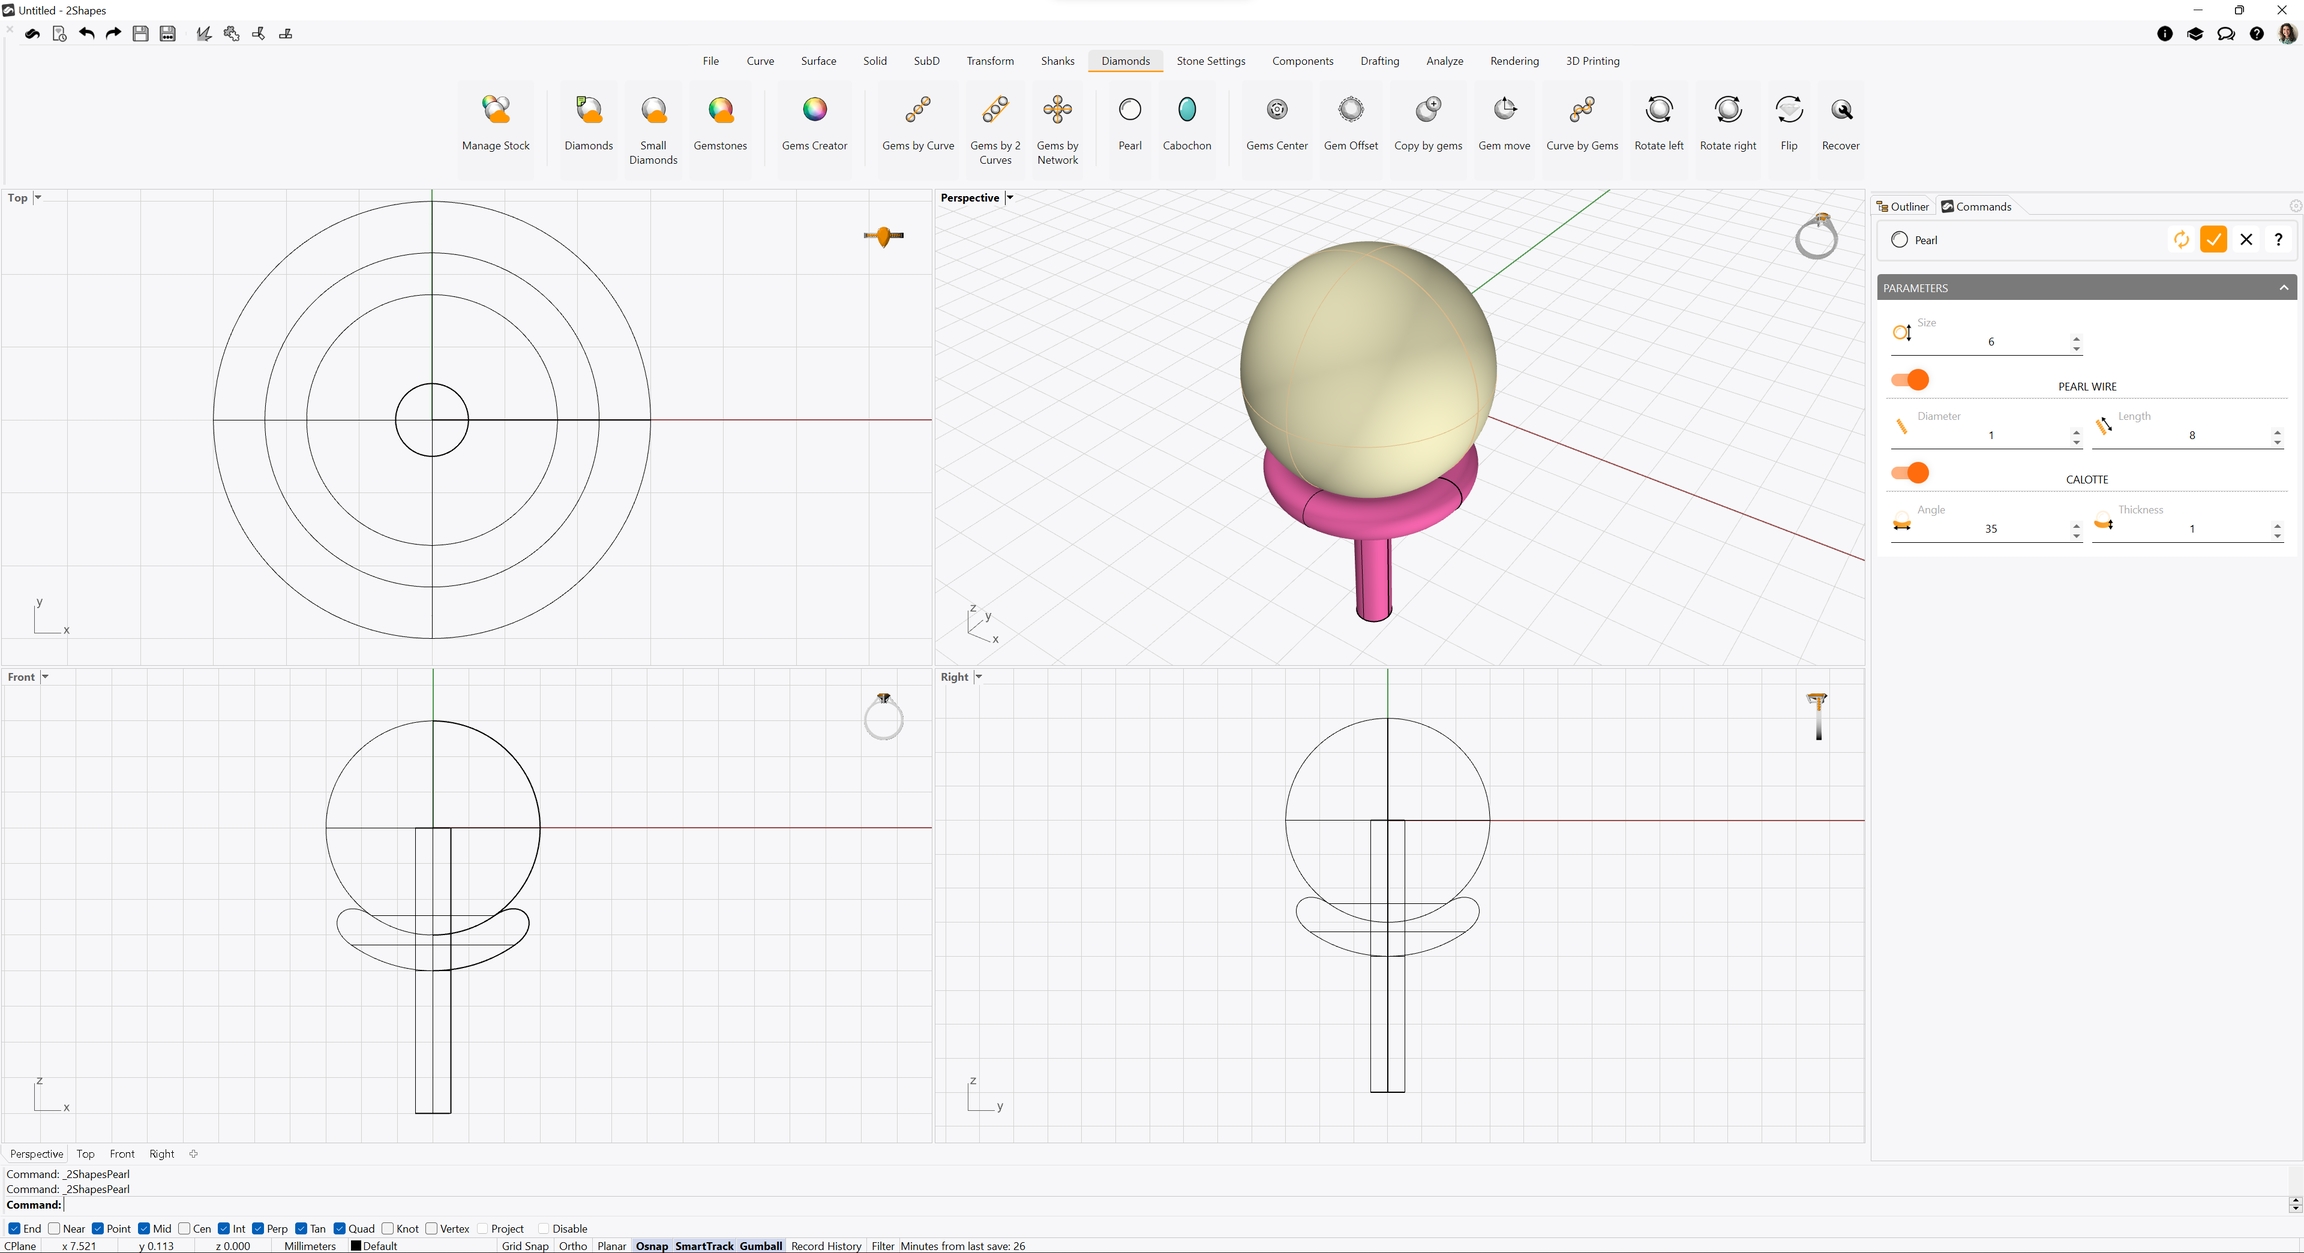
Task: Open the Outliner panel tab
Action: click(1903, 207)
